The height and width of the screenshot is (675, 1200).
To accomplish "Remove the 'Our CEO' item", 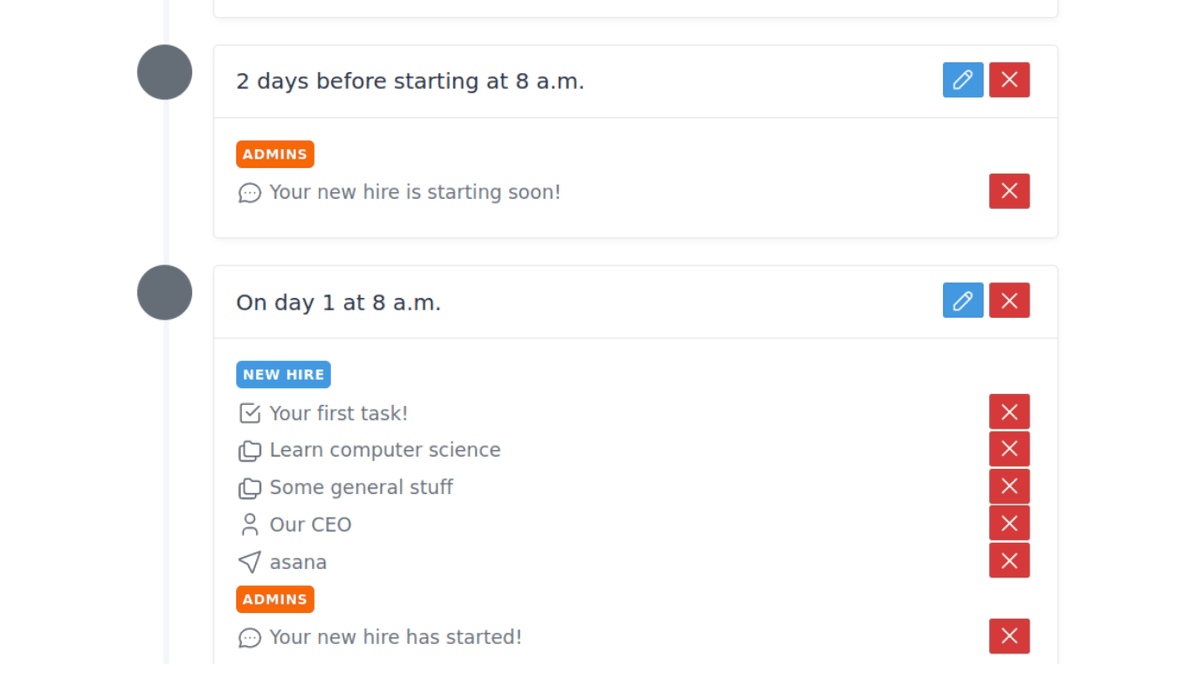I will 1009,523.
